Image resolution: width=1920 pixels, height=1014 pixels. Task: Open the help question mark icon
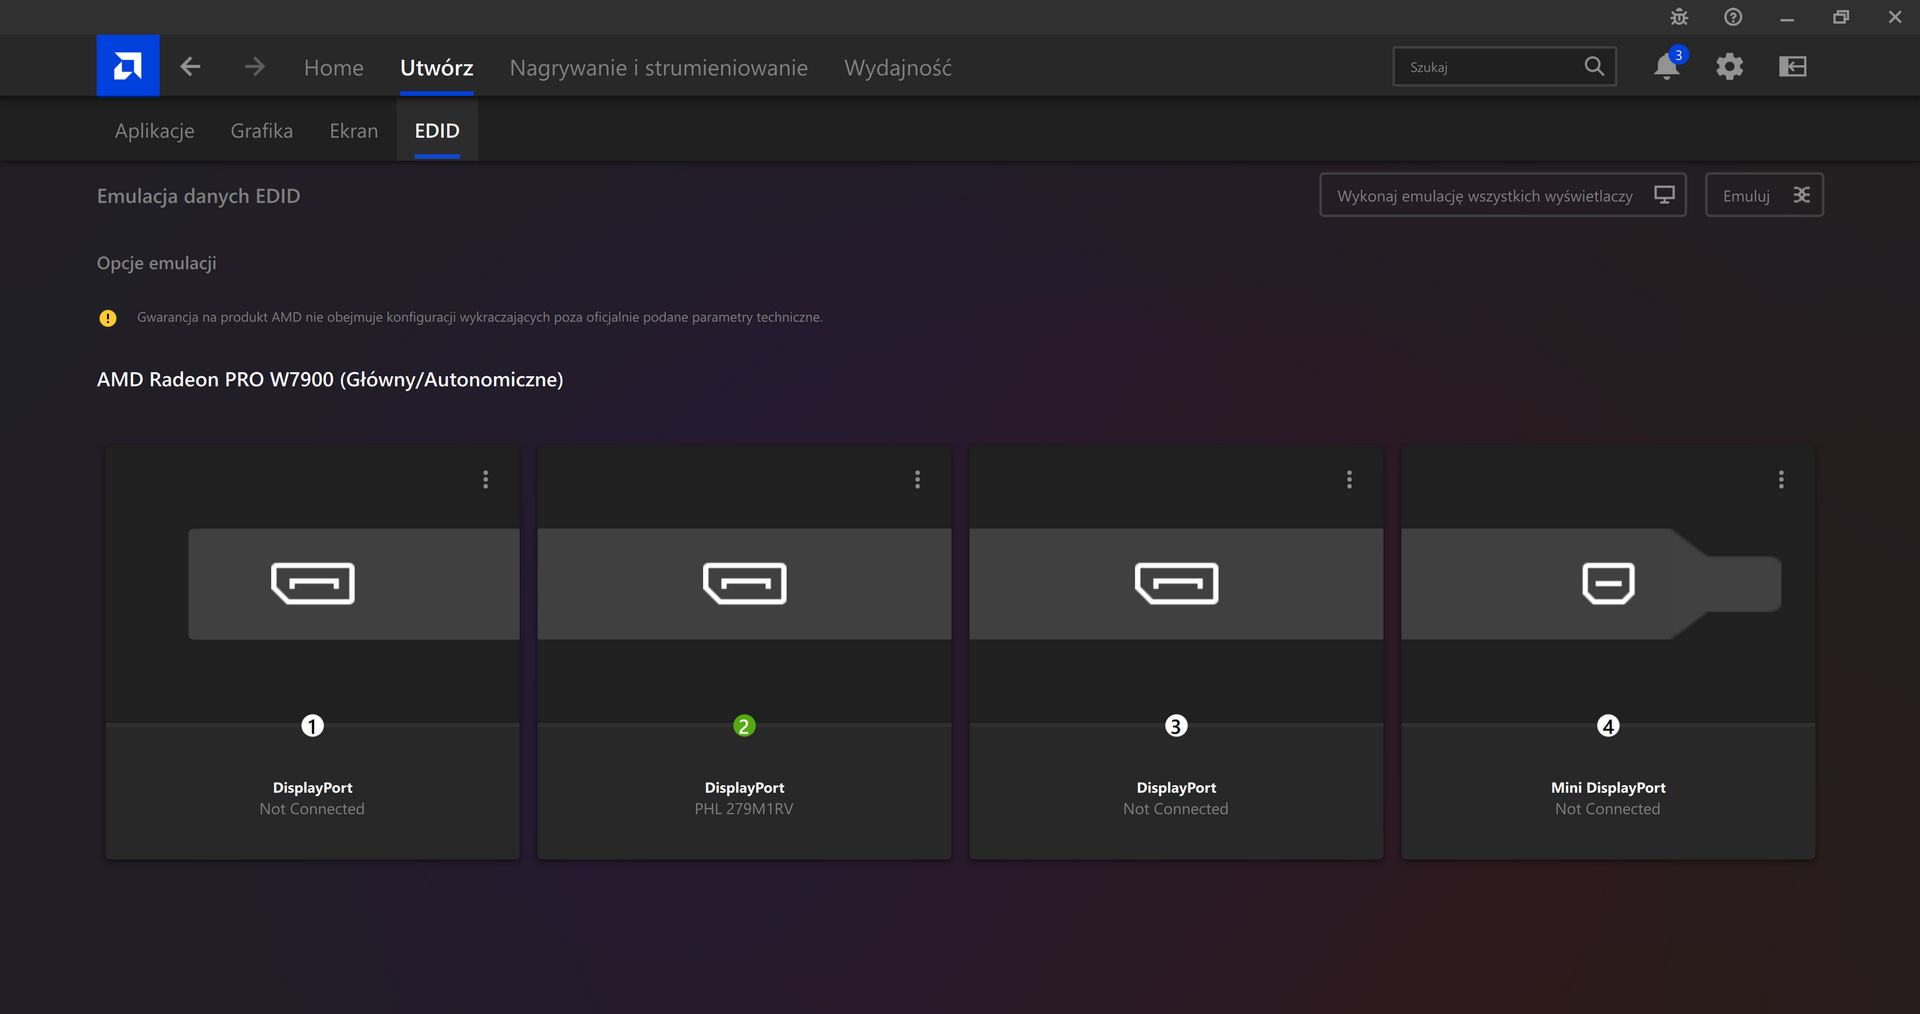coord(1733,17)
